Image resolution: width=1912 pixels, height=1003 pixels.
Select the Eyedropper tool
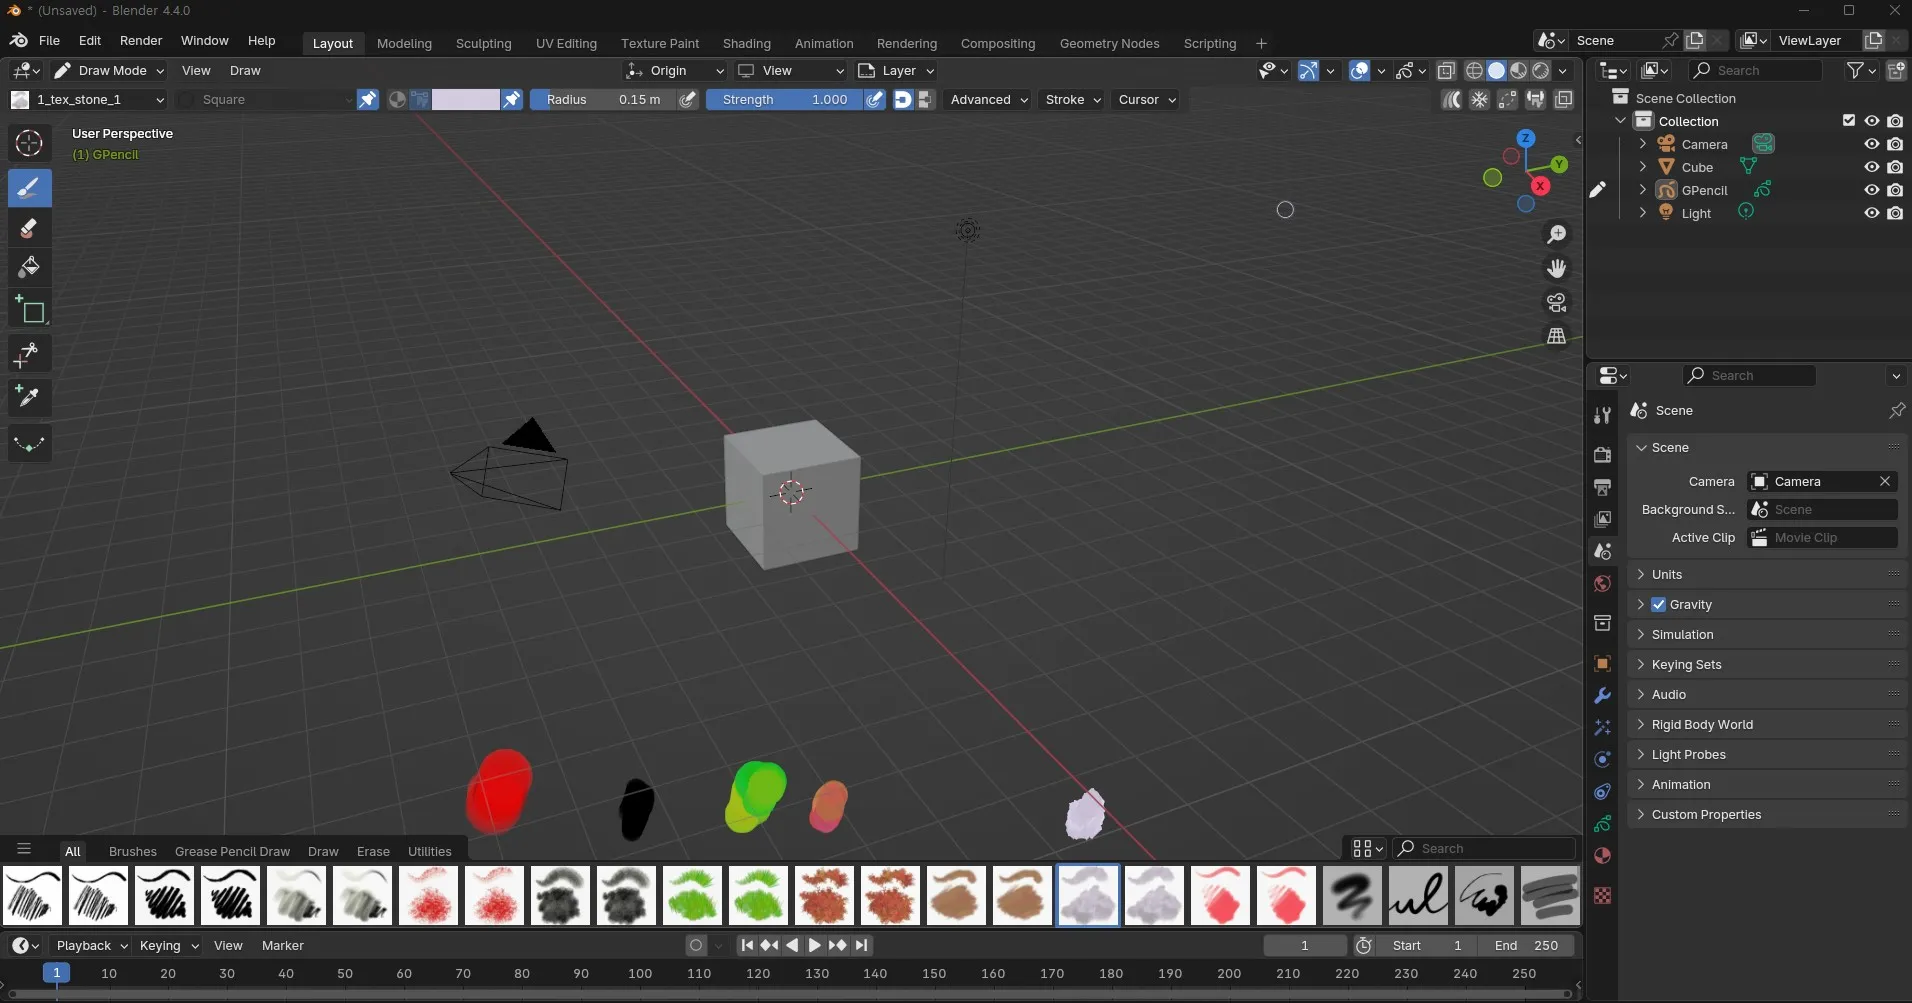[29, 397]
